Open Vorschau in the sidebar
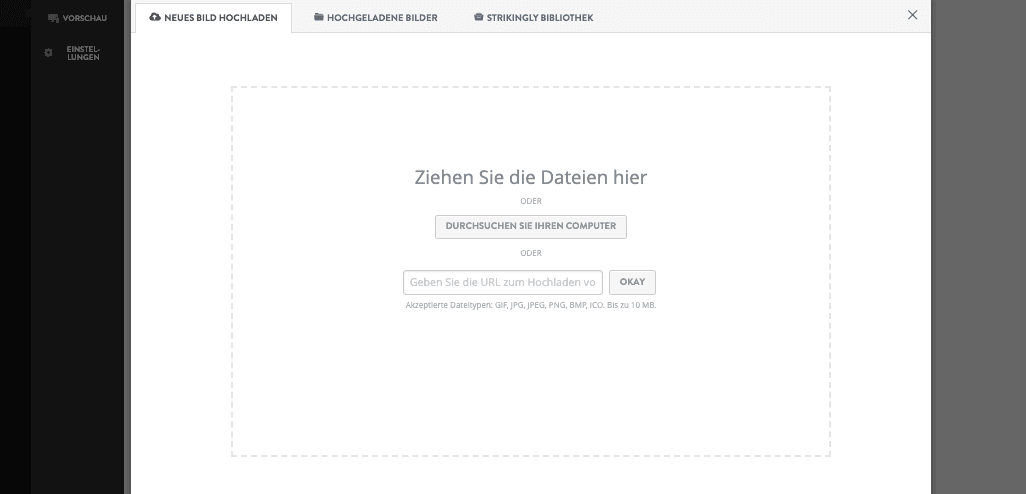 point(77,18)
